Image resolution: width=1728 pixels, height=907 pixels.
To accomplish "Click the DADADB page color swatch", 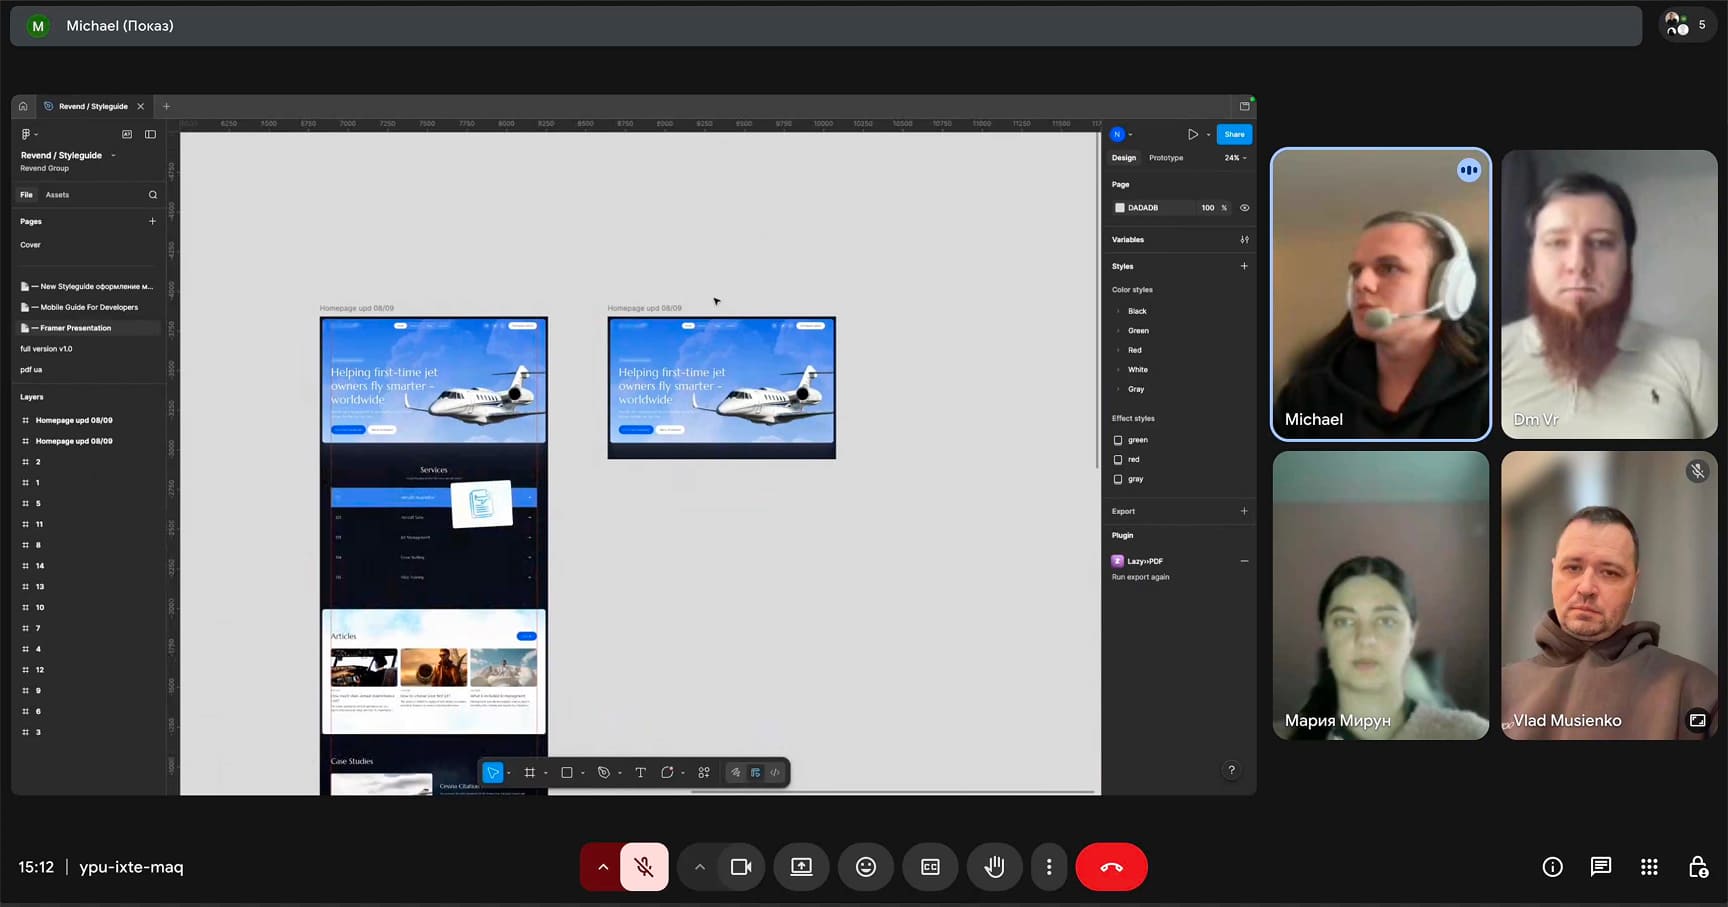I will 1119,208.
